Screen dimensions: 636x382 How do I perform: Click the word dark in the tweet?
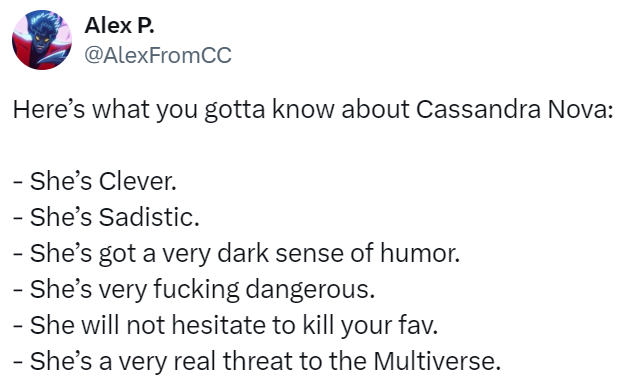[243, 253]
